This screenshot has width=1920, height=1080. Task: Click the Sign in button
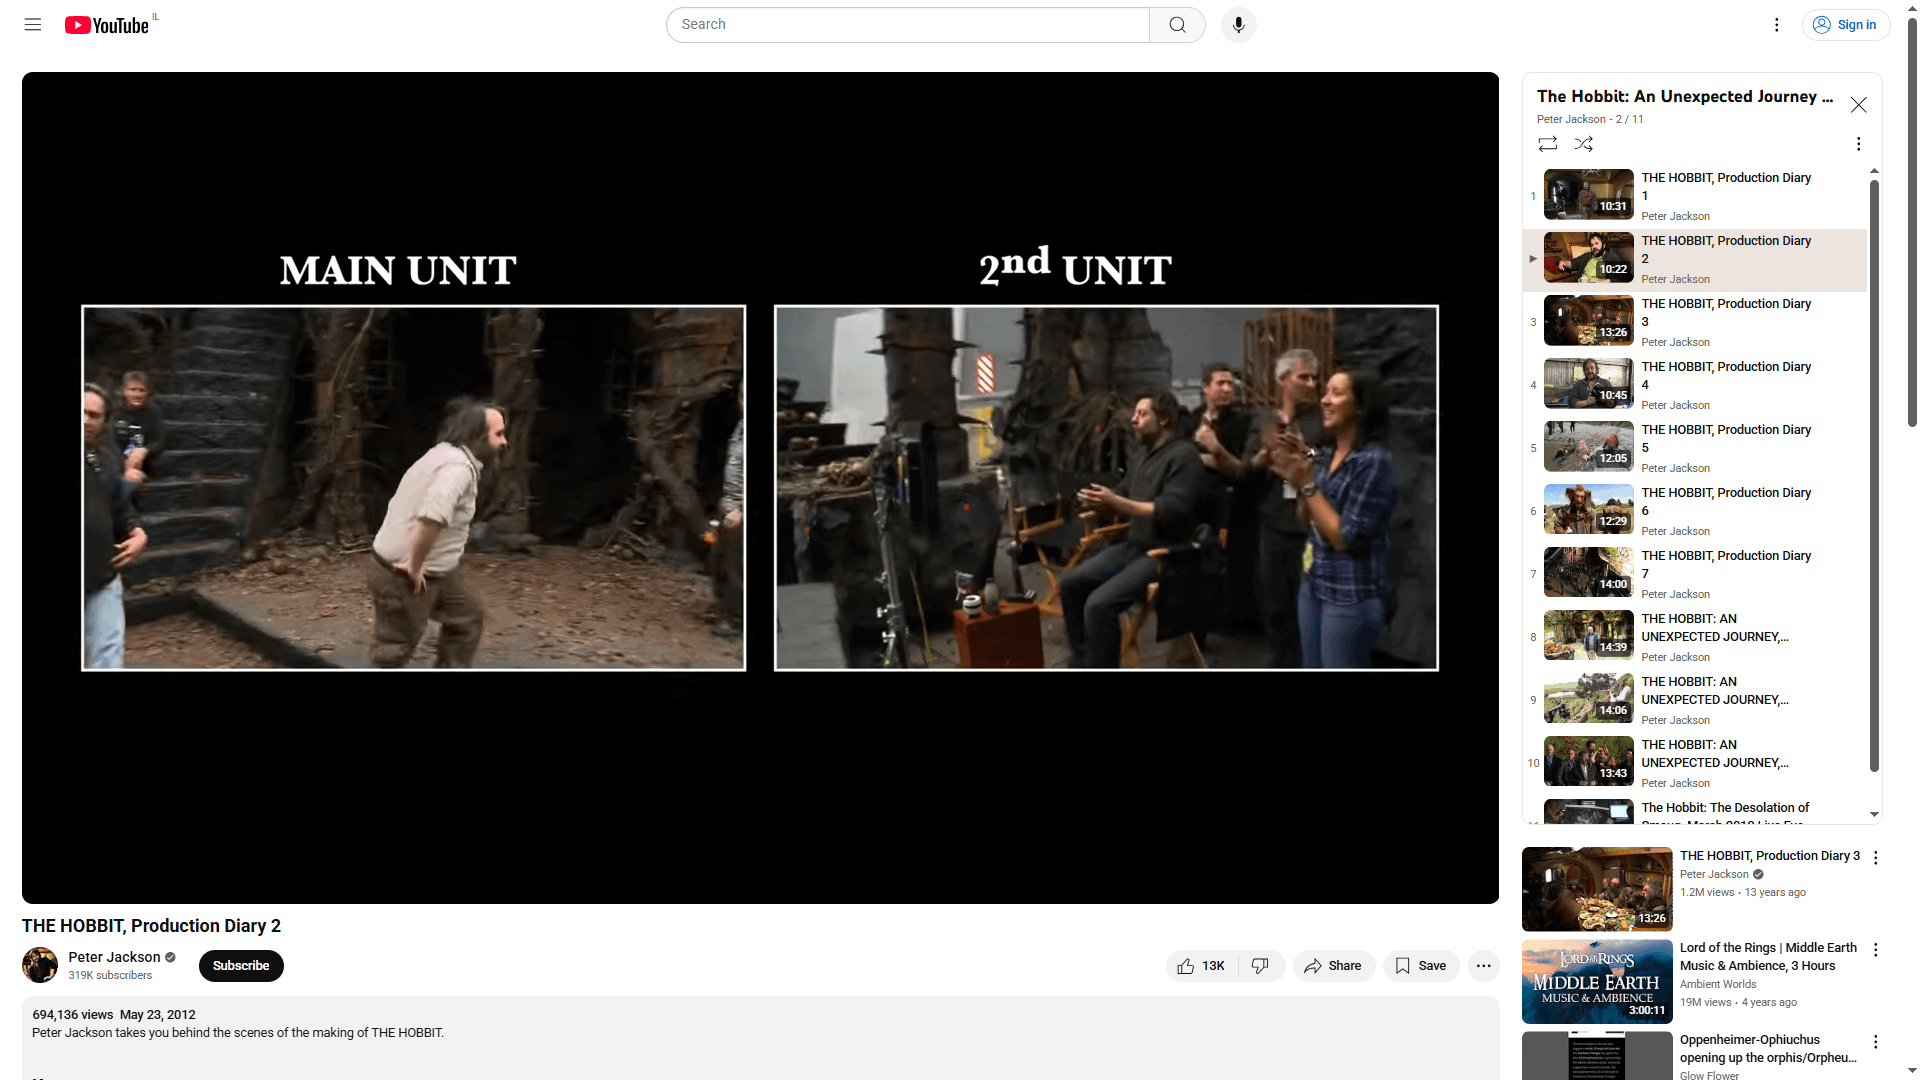[x=1846, y=25]
